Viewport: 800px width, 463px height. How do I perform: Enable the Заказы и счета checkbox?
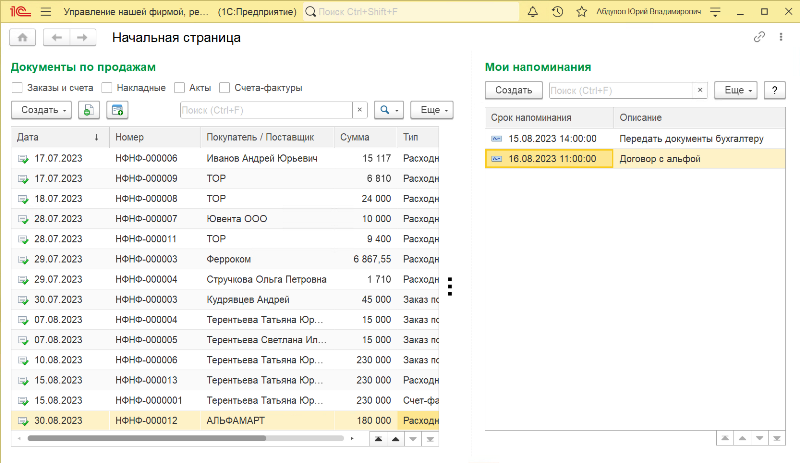tap(17, 88)
